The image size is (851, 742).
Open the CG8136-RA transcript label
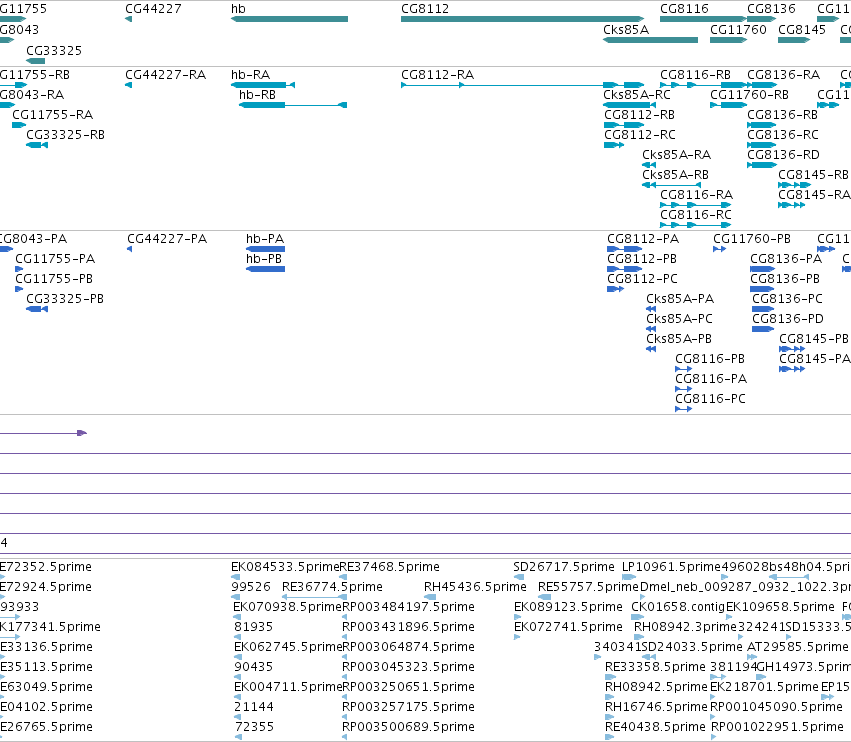tap(783, 74)
